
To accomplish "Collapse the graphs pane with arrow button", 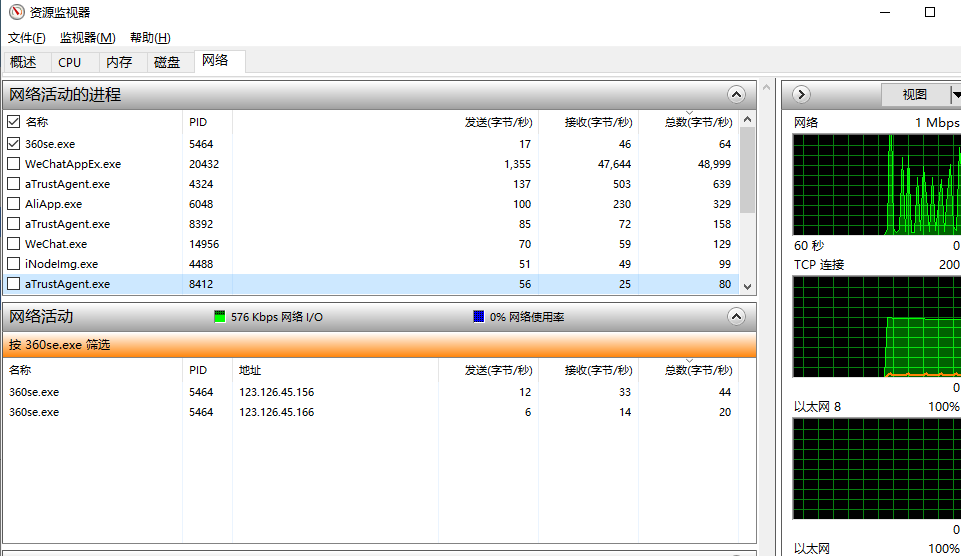I will pyautogui.click(x=801, y=94).
